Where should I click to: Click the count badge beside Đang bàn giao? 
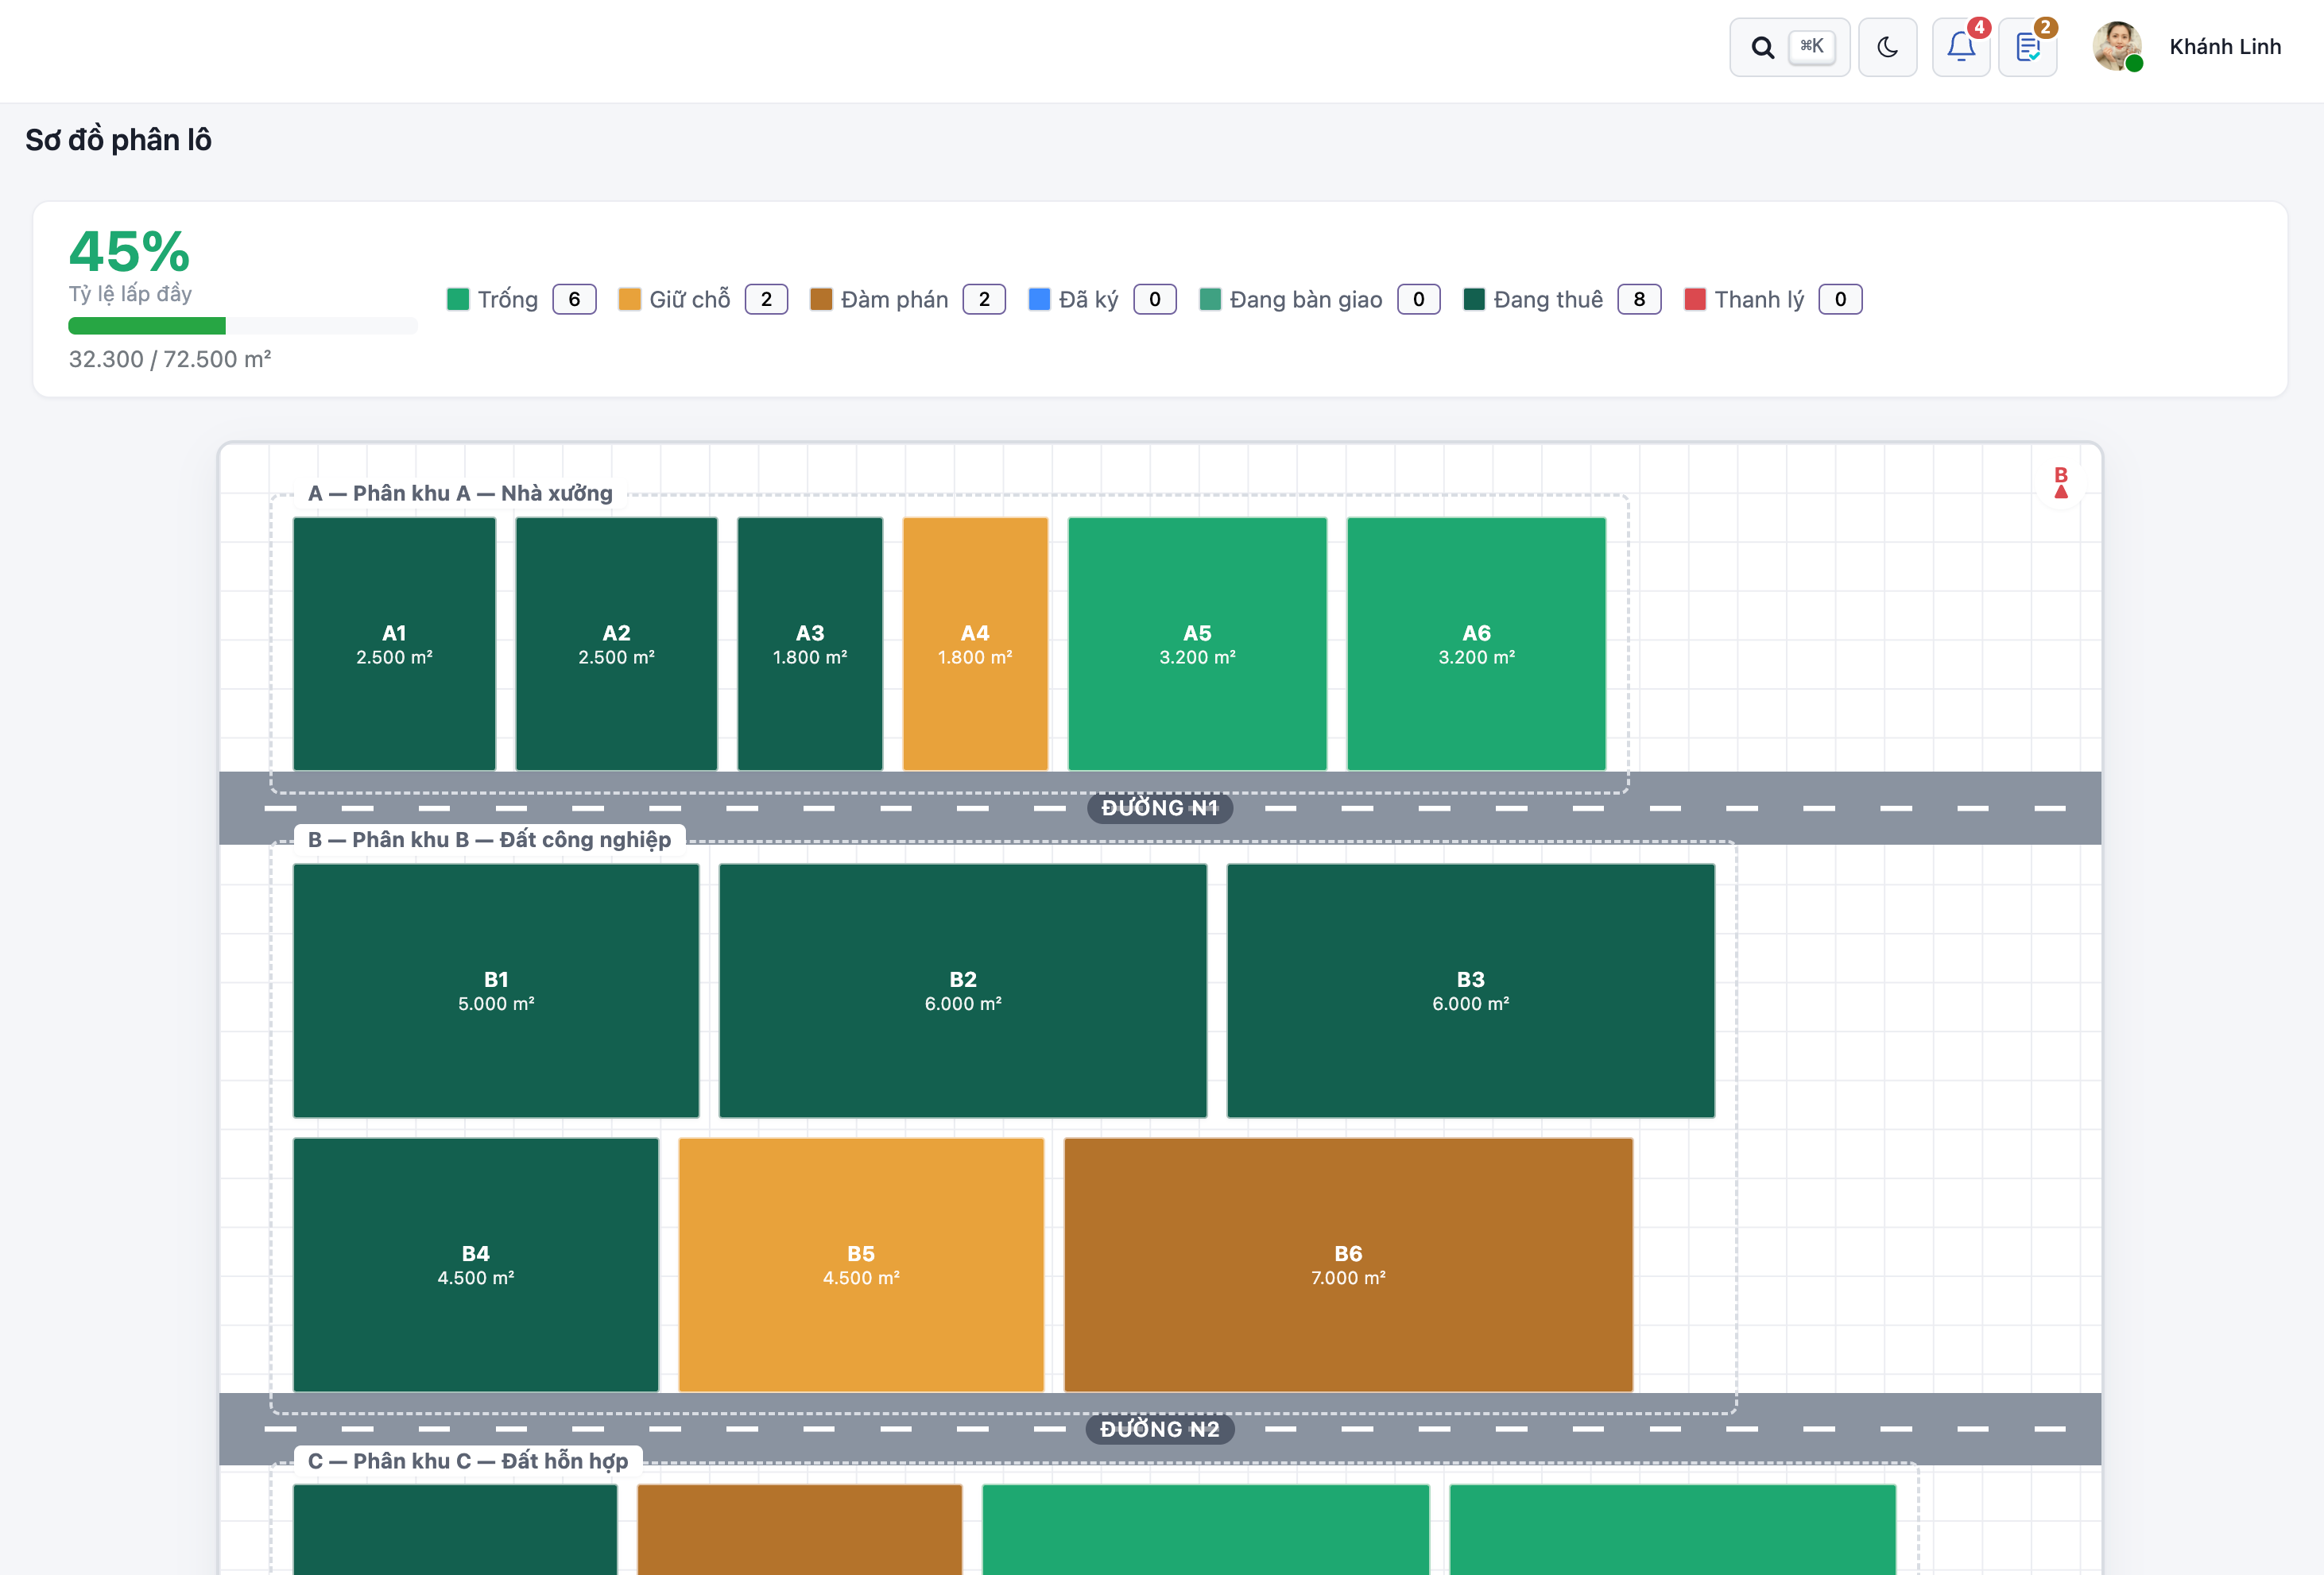(x=1419, y=299)
